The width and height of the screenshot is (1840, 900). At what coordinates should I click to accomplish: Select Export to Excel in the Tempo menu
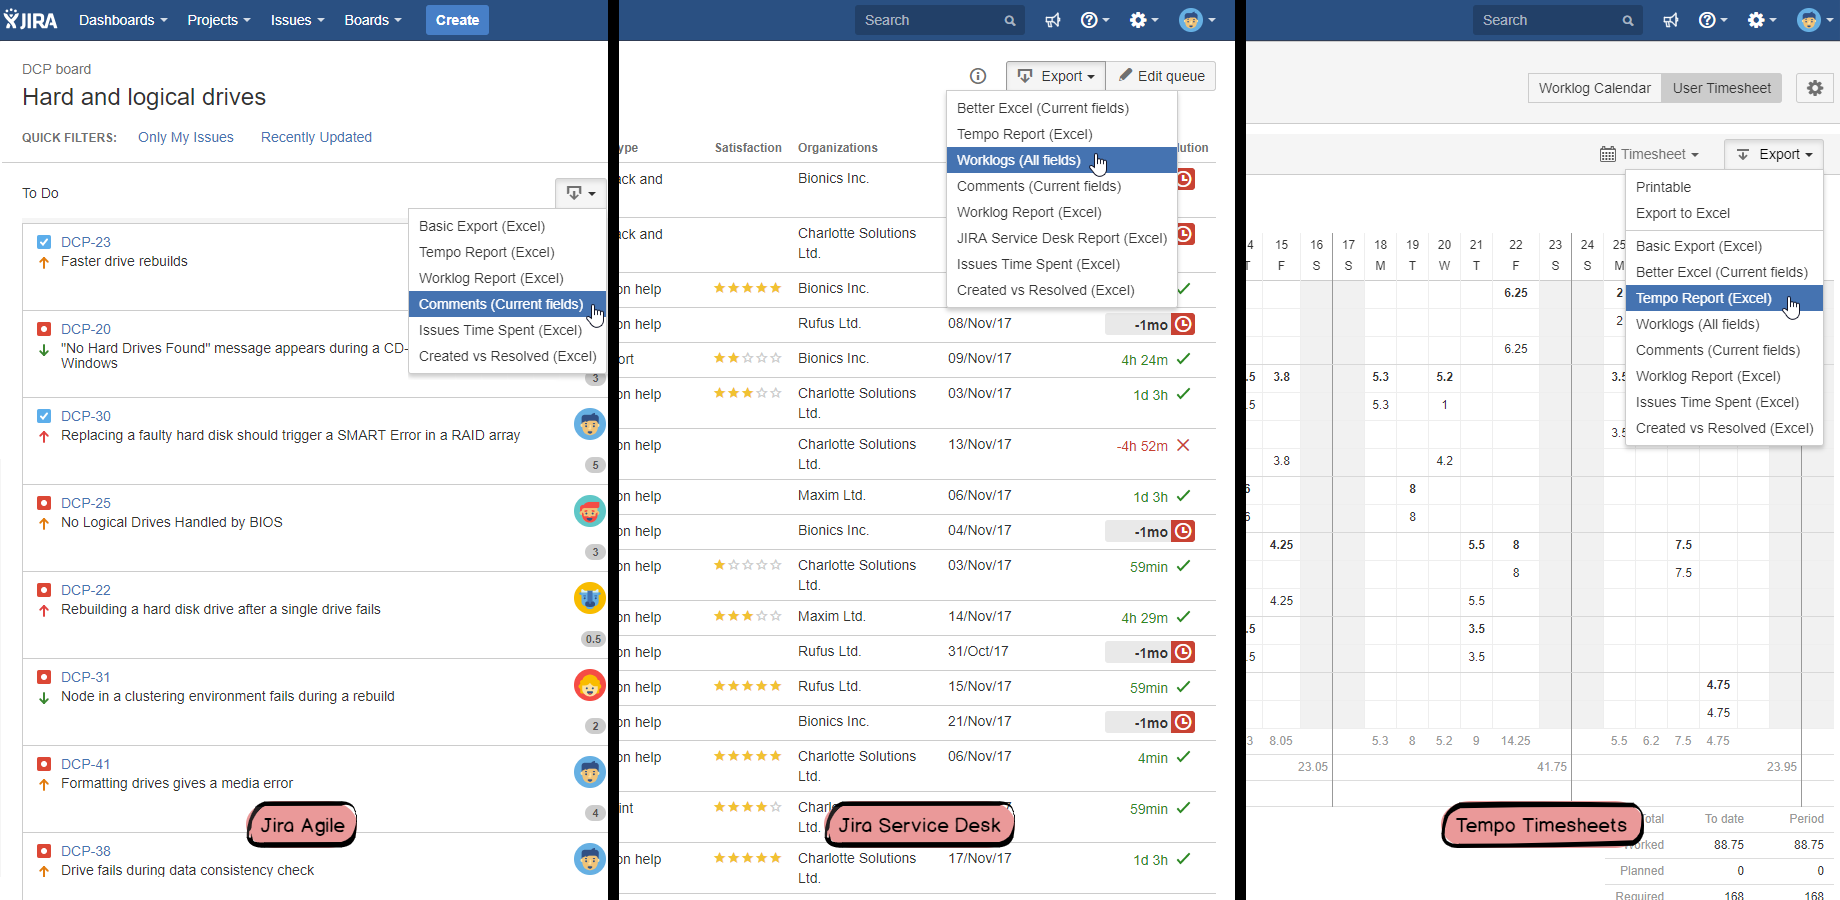[x=1724, y=213]
